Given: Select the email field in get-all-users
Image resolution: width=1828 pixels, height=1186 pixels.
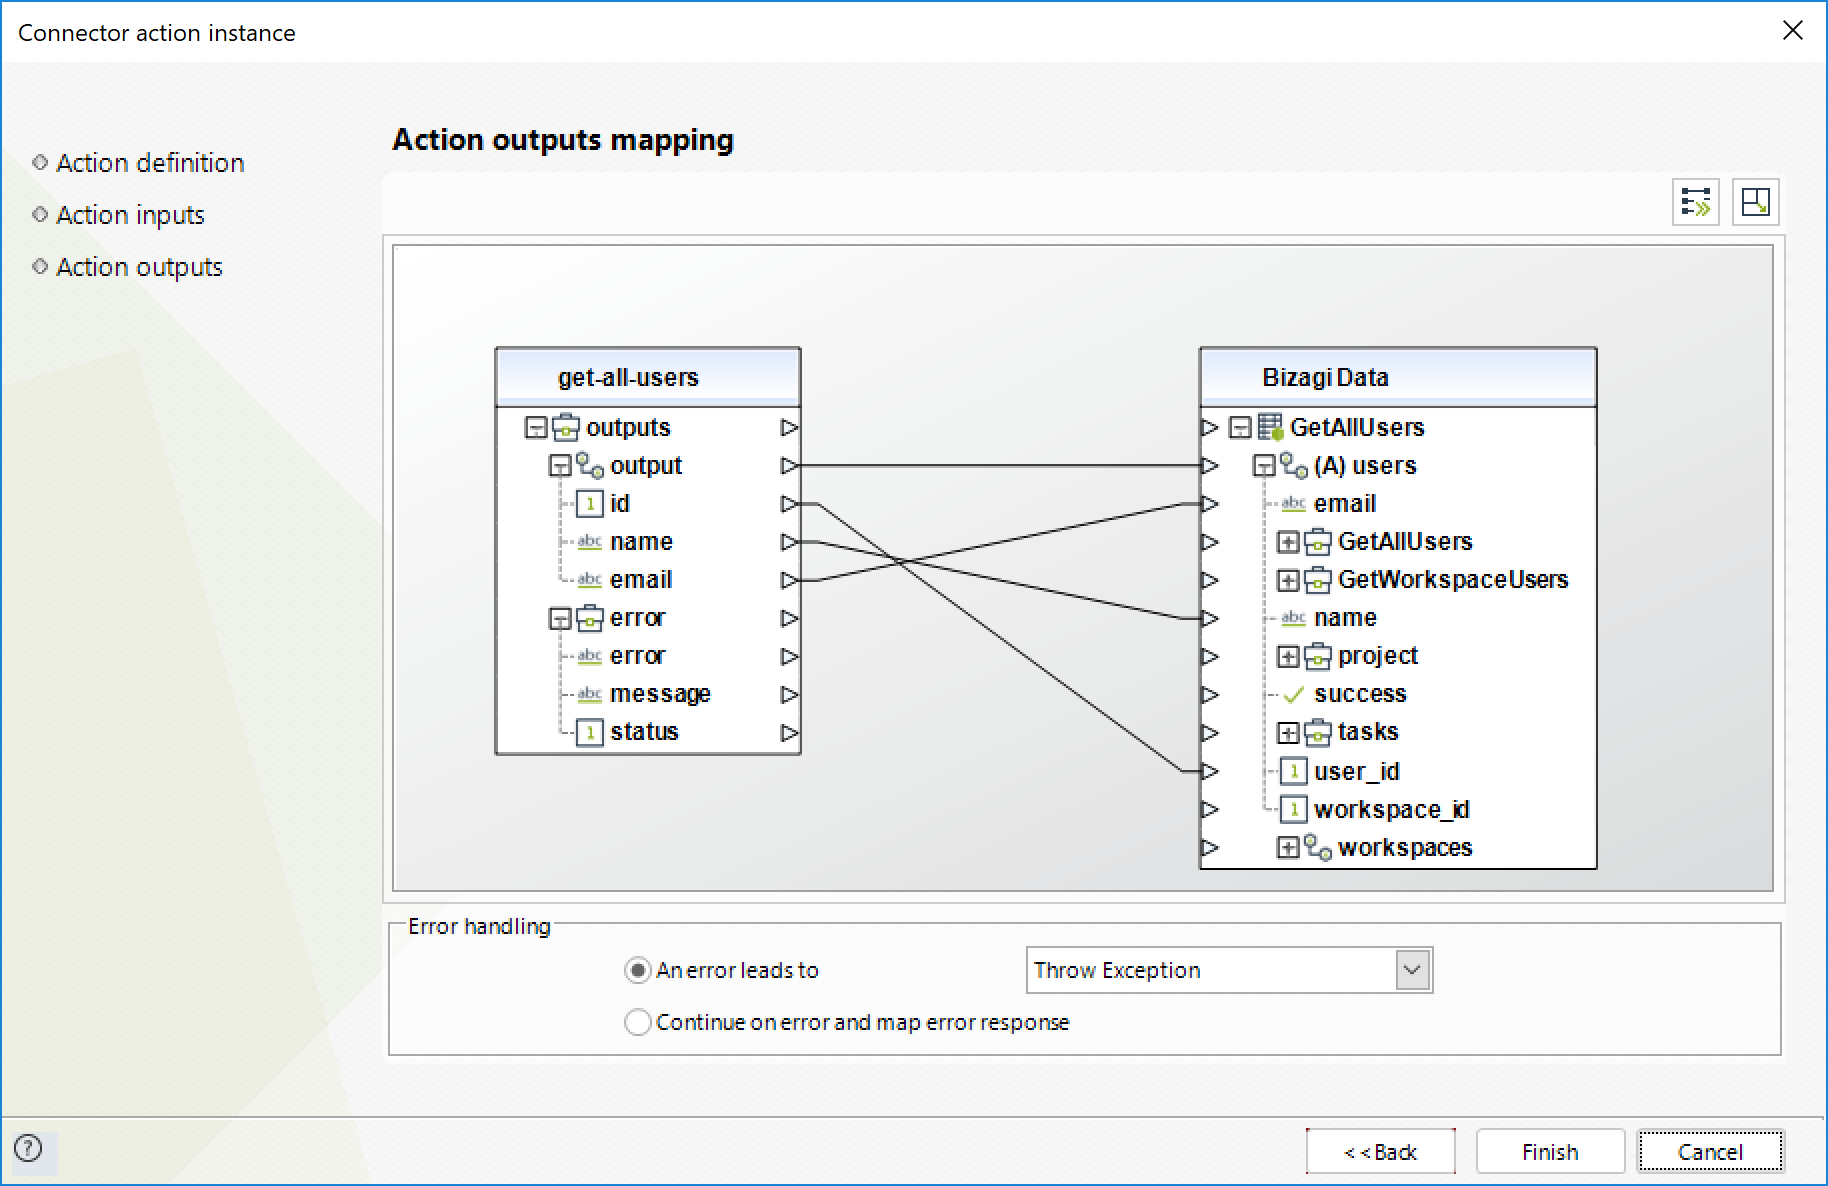Looking at the screenshot, I should 641,580.
